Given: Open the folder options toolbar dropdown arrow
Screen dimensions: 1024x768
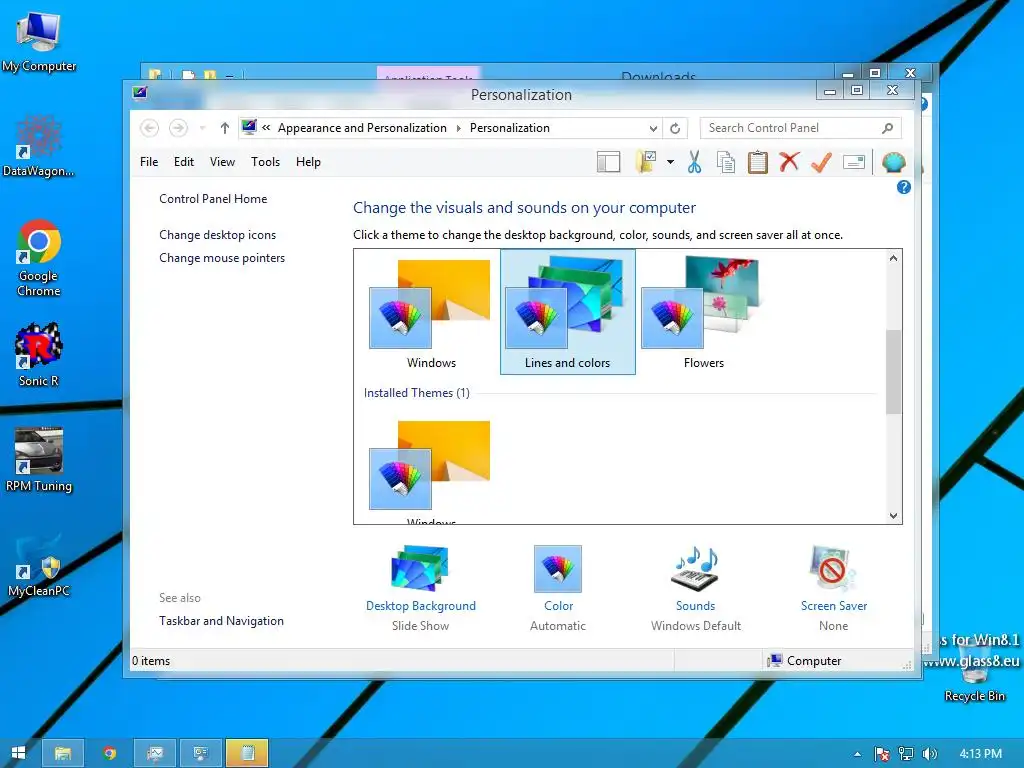Looking at the screenshot, I should click(x=670, y=162).
